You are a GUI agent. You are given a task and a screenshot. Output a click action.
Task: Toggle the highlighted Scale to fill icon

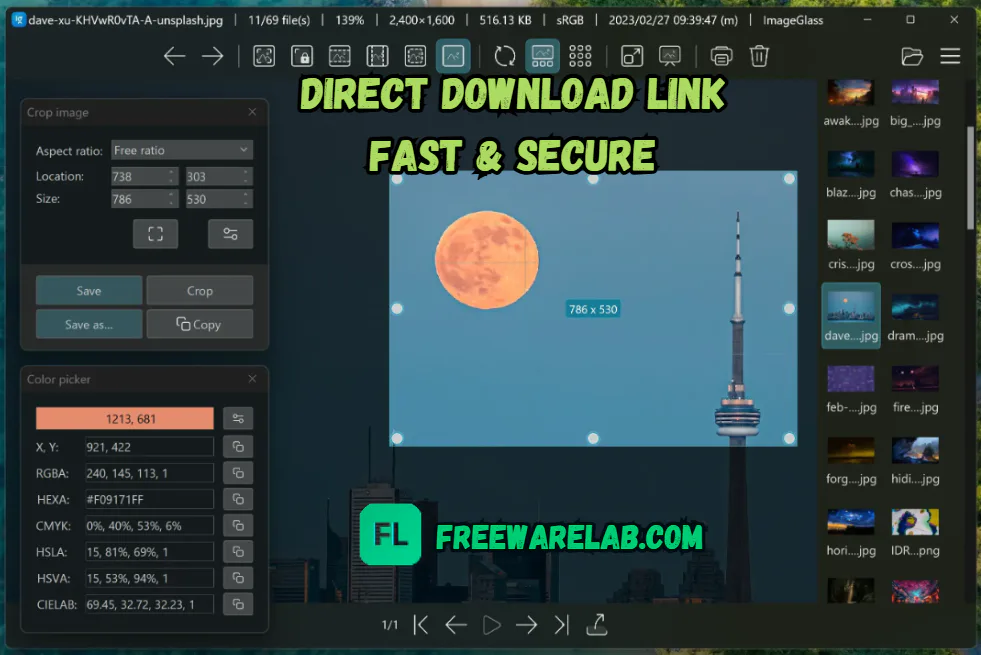(x=453, y=56)
